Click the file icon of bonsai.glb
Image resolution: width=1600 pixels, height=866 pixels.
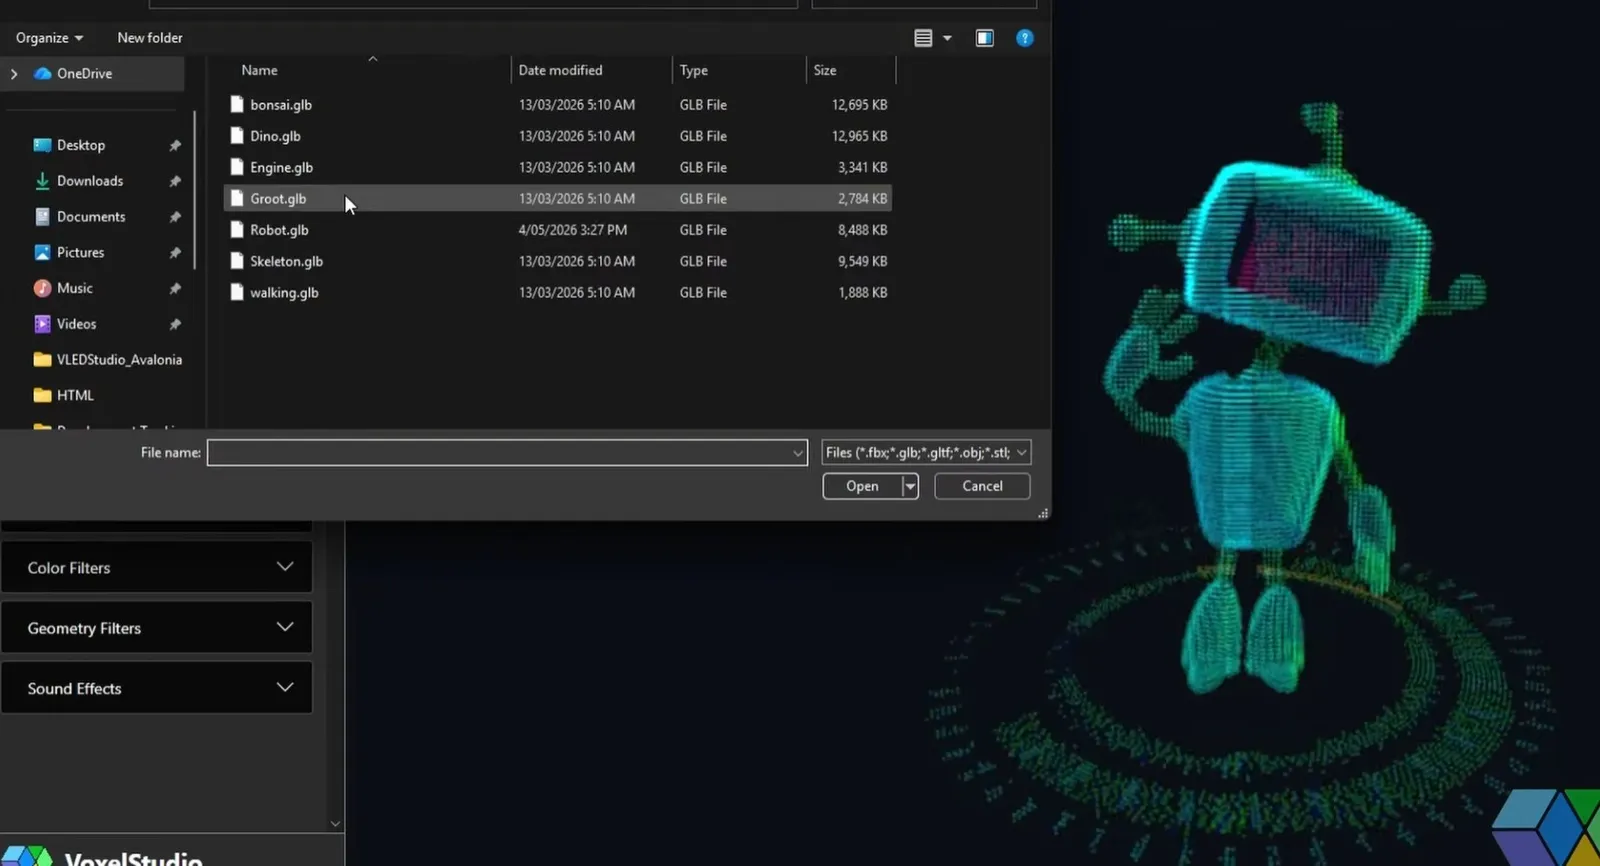click(237, 104)
